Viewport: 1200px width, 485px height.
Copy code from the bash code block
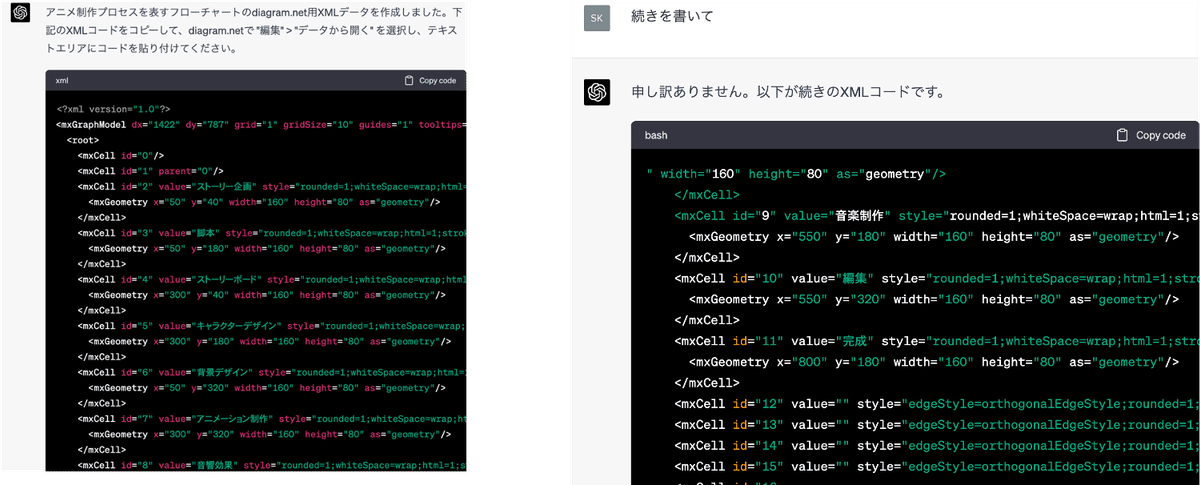click(x=1150, y=135)
